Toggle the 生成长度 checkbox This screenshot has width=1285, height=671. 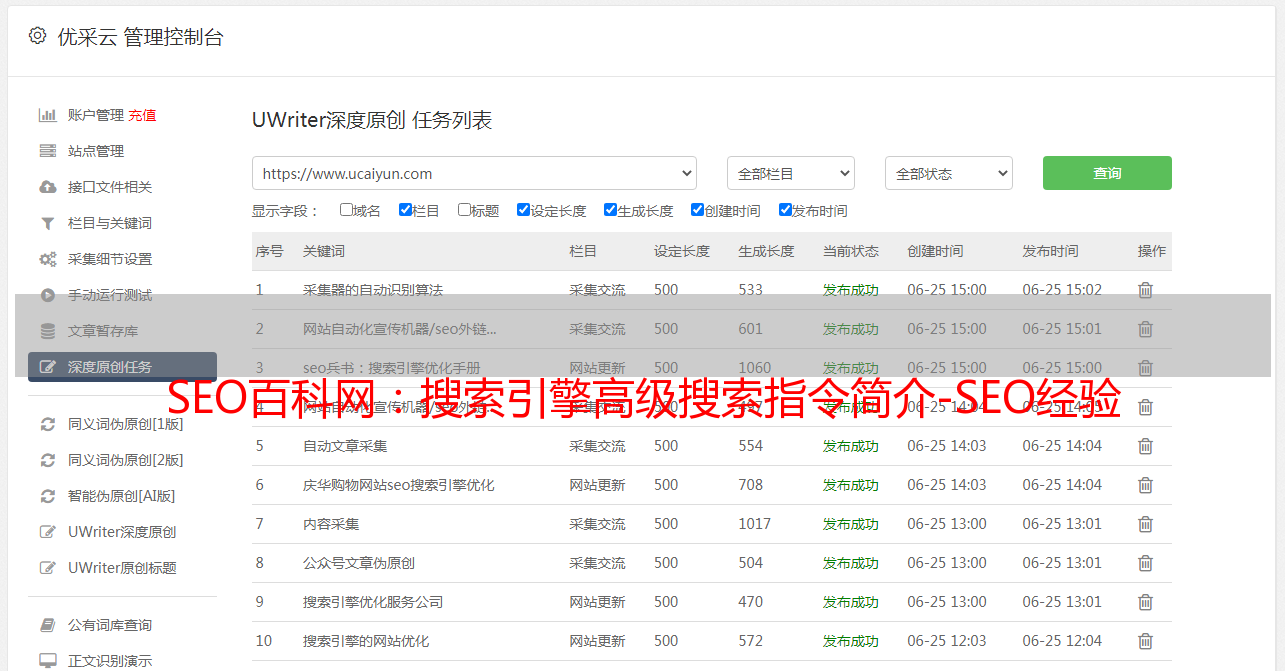point(610,210)
